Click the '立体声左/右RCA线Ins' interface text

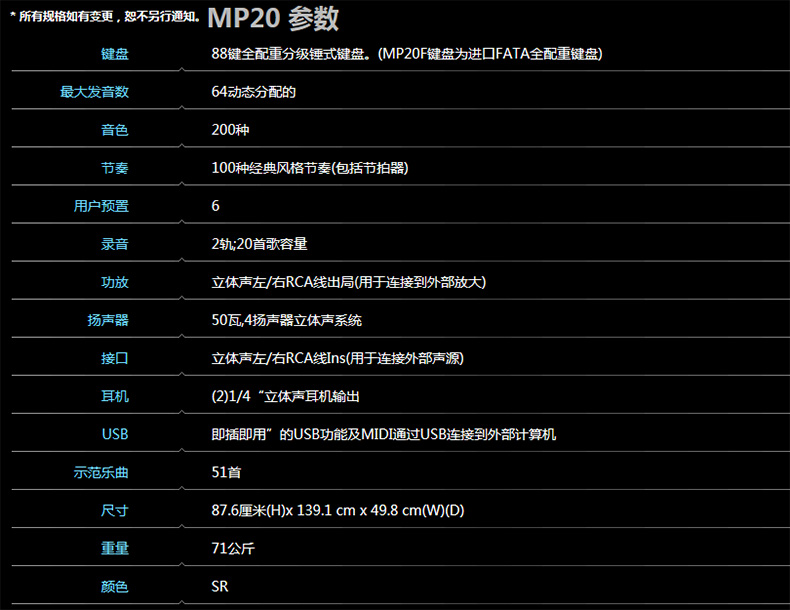[279, 358]
